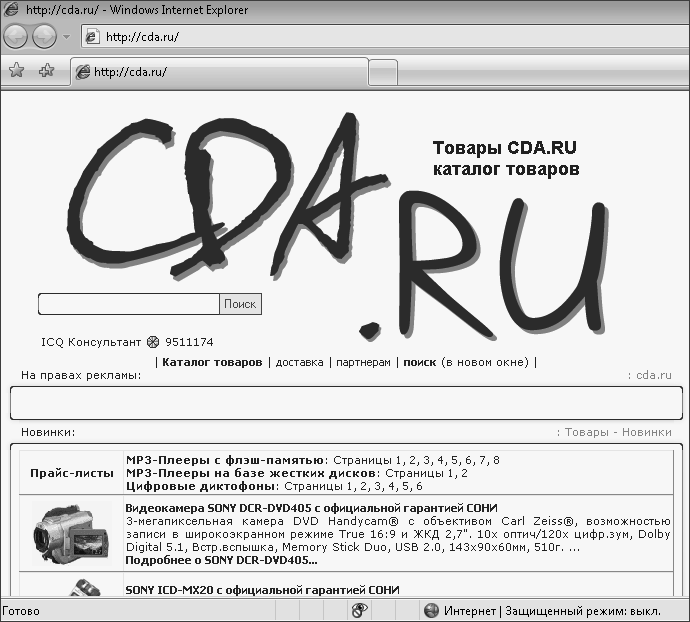The width and height of the screenshot is (690, 622).
Task: Open page 8 of MP3 flash players
Action: point(496,459)
